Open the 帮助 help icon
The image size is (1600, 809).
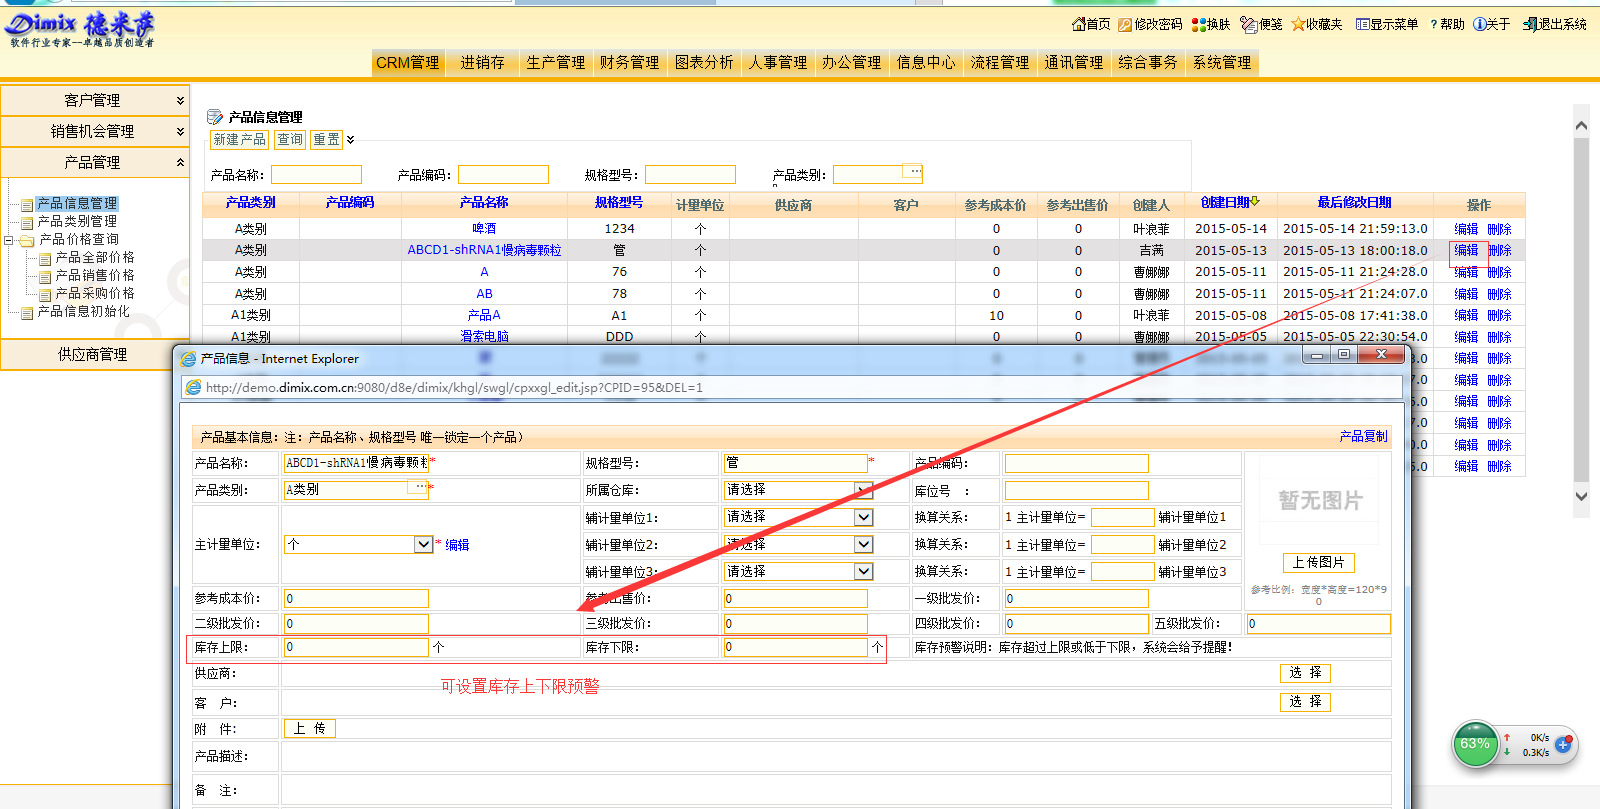pos(1434,24)
